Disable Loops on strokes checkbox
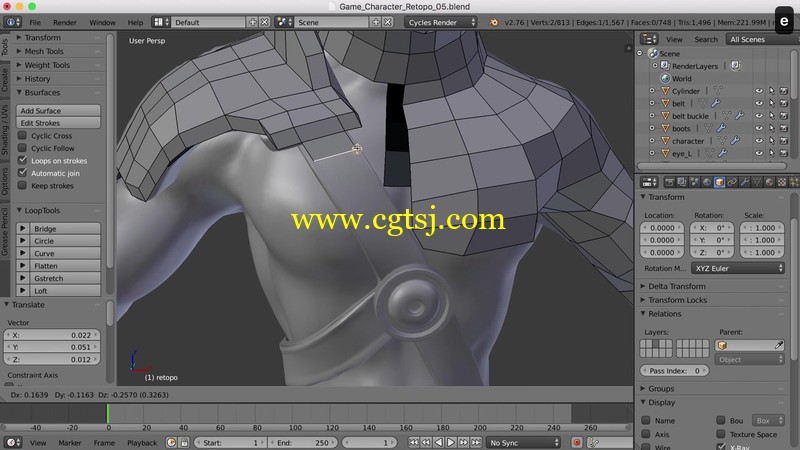This screenshot has width=800, height=450. 22,160
